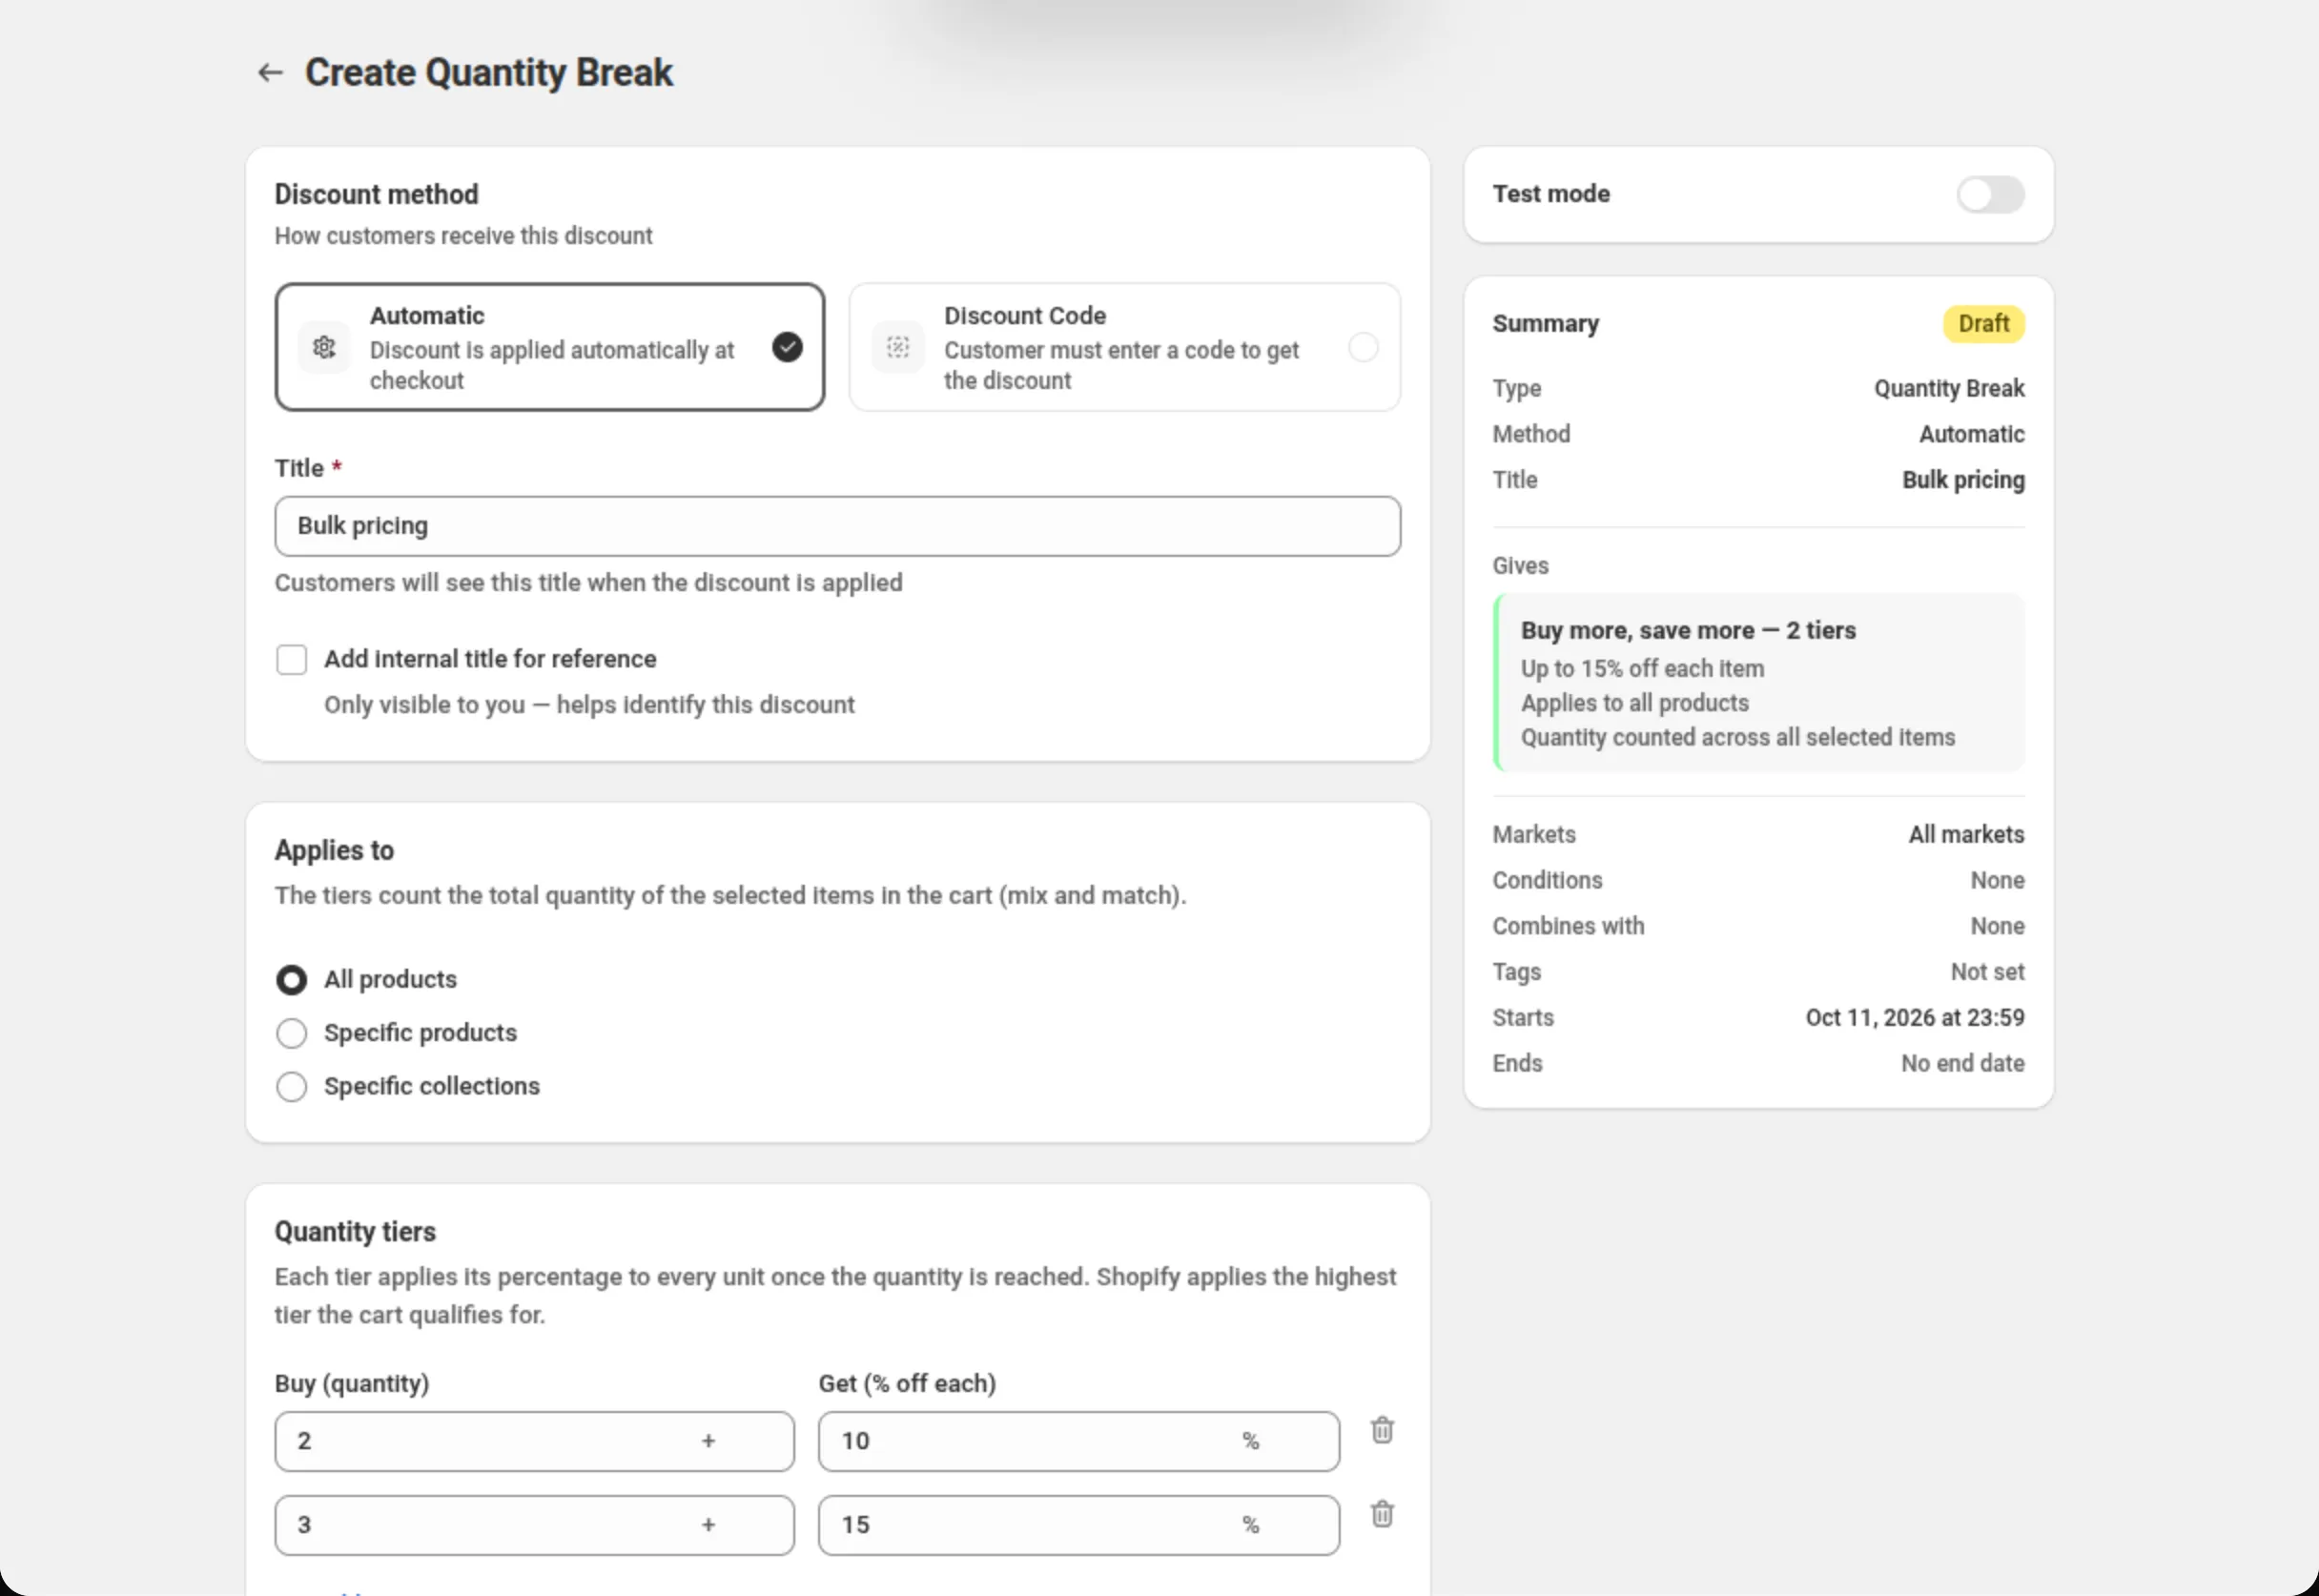
Task: Click the All markets value
Action: tap(1966, 835)
